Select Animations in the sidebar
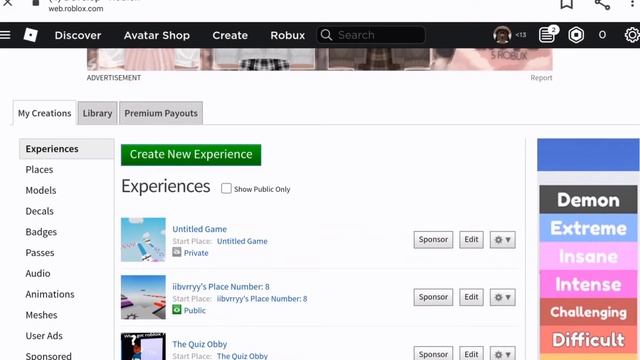640x360 pixels. (x=50, y=294)
